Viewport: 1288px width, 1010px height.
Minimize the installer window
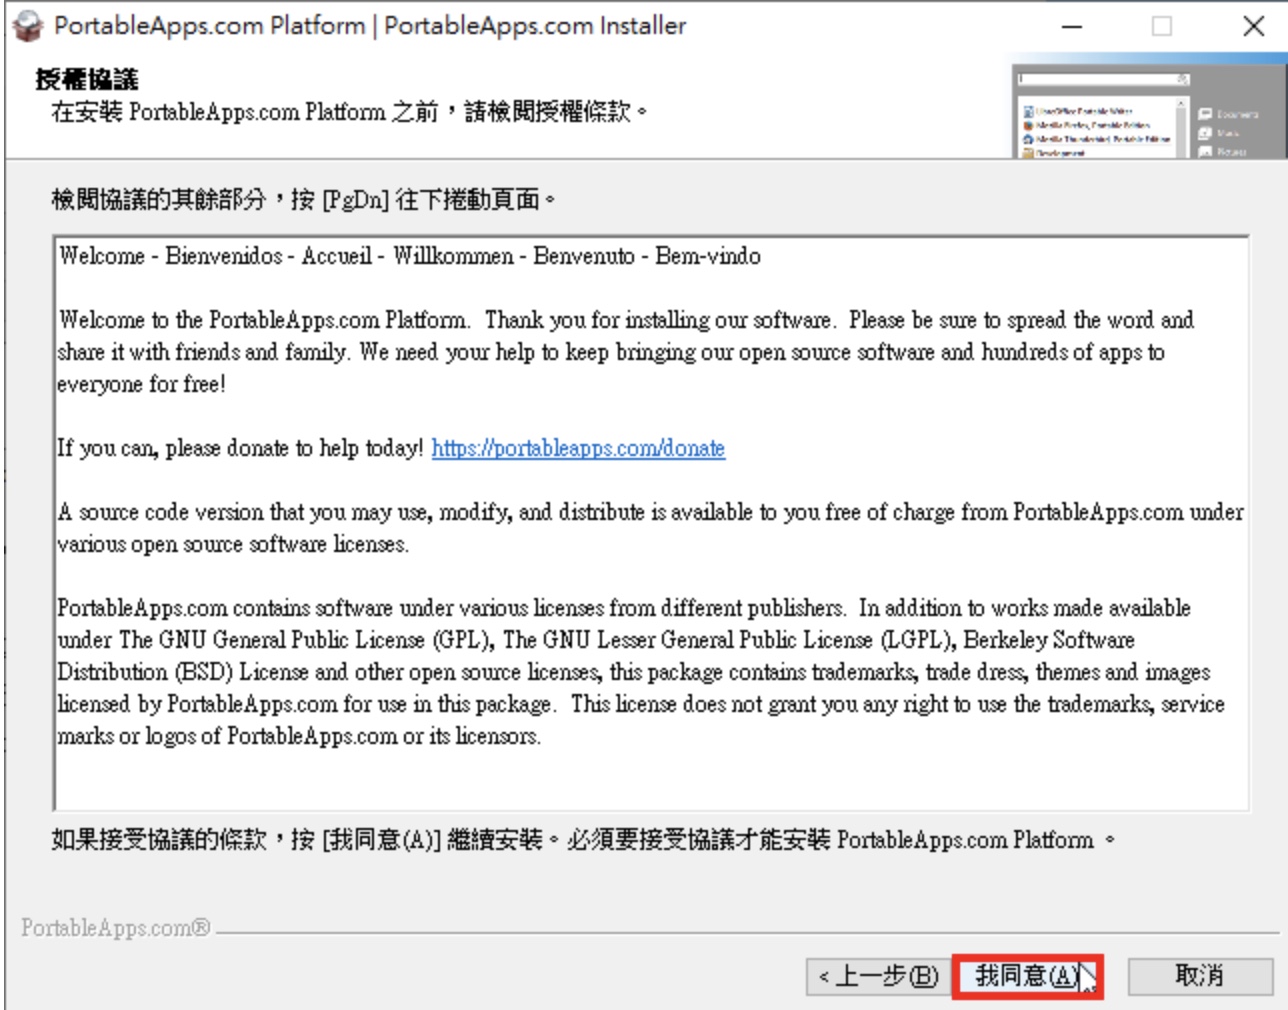pos(1072,27)
